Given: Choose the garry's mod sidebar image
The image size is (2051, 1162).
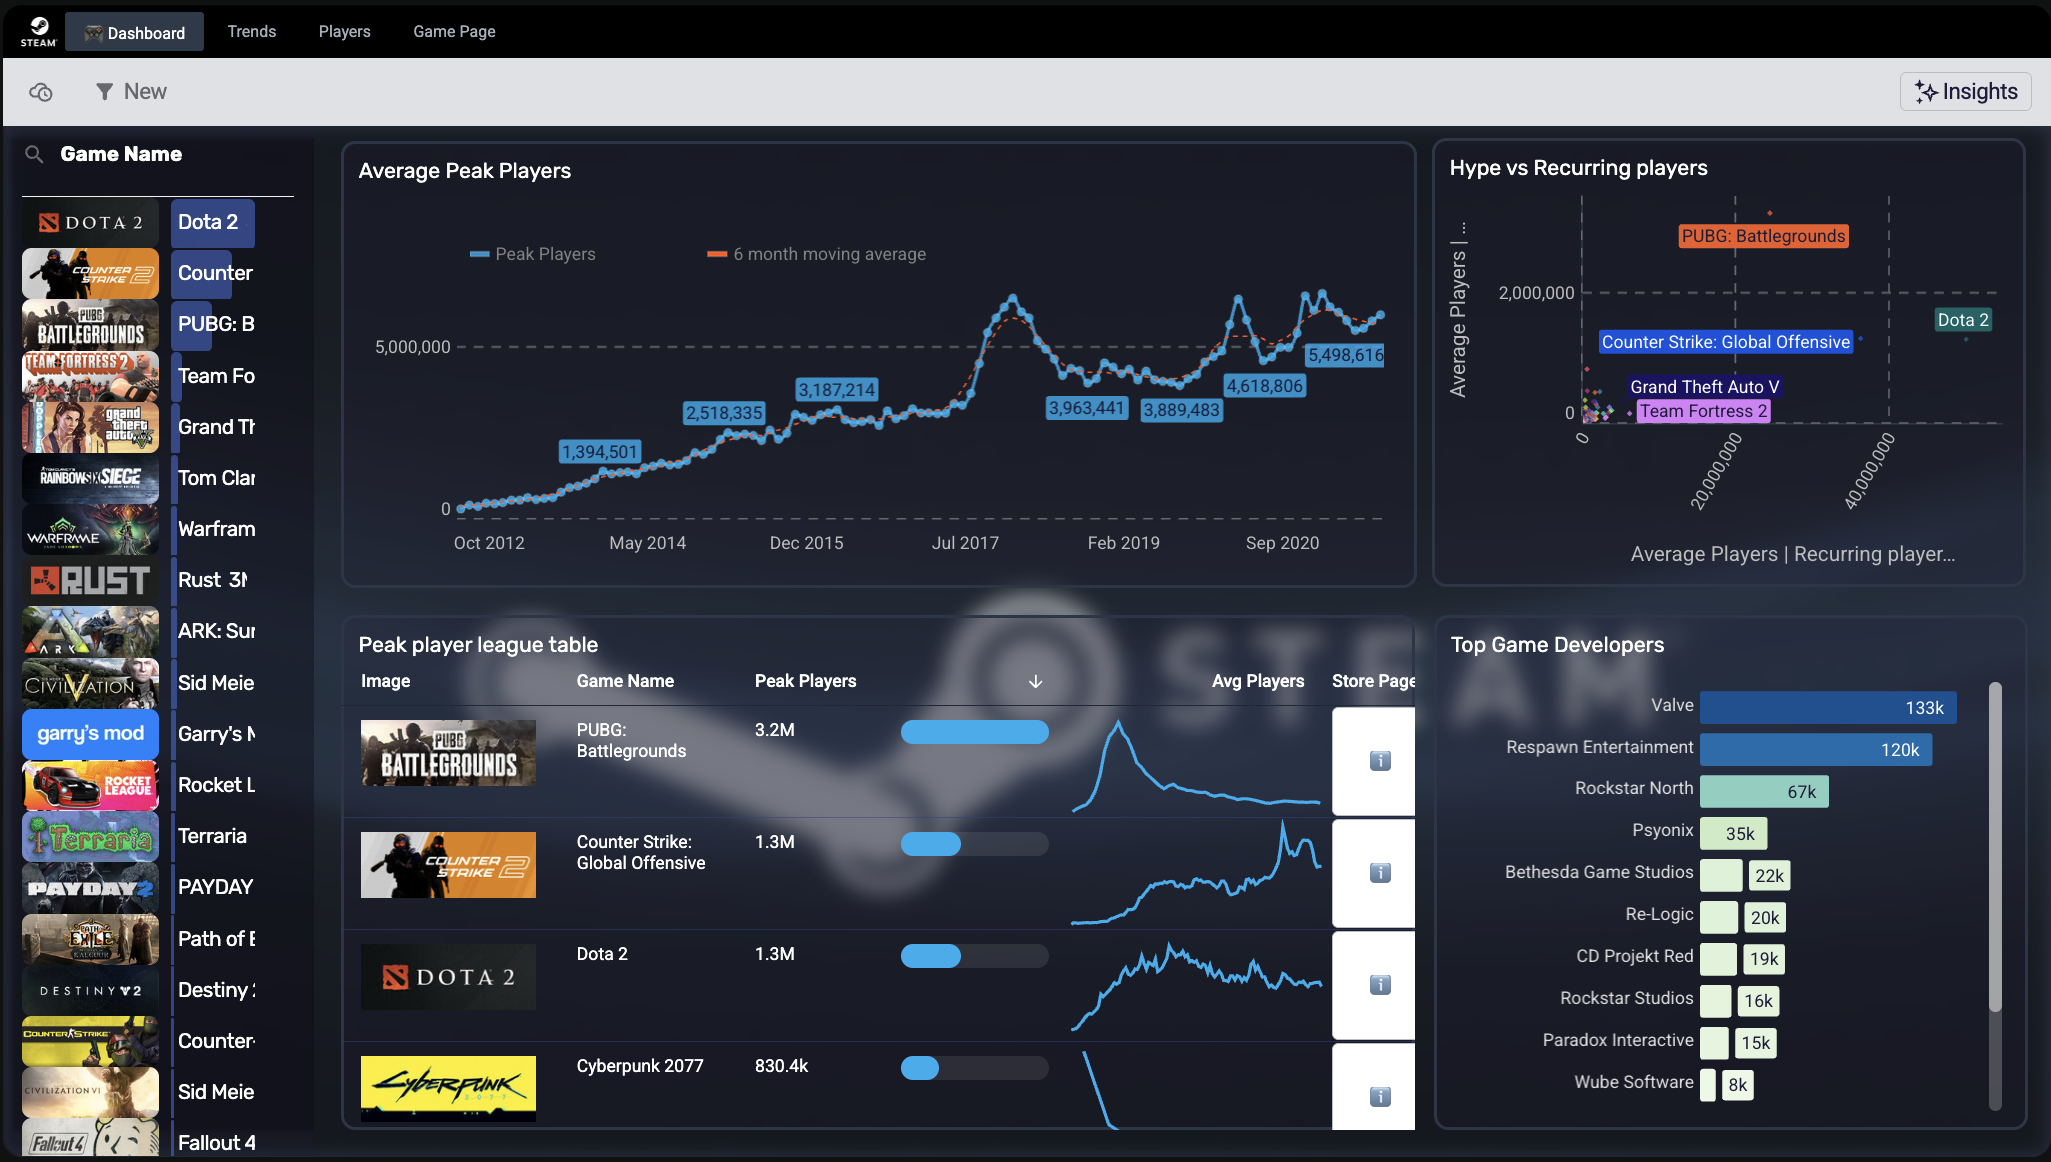Looking at the screenshot, I should coord(90,734).
